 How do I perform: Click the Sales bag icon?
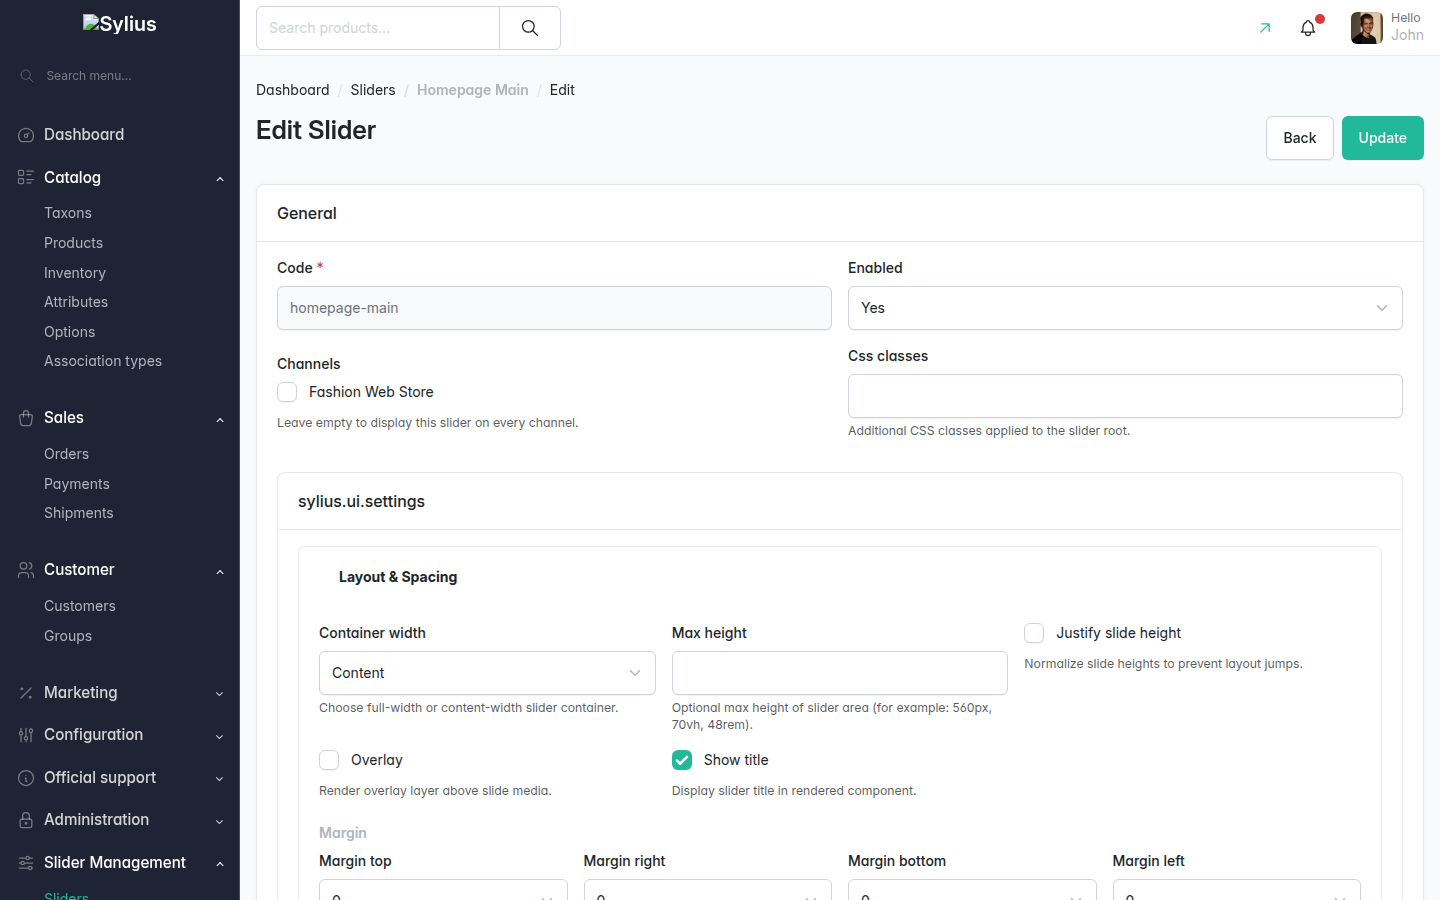(x=26, y=418)
